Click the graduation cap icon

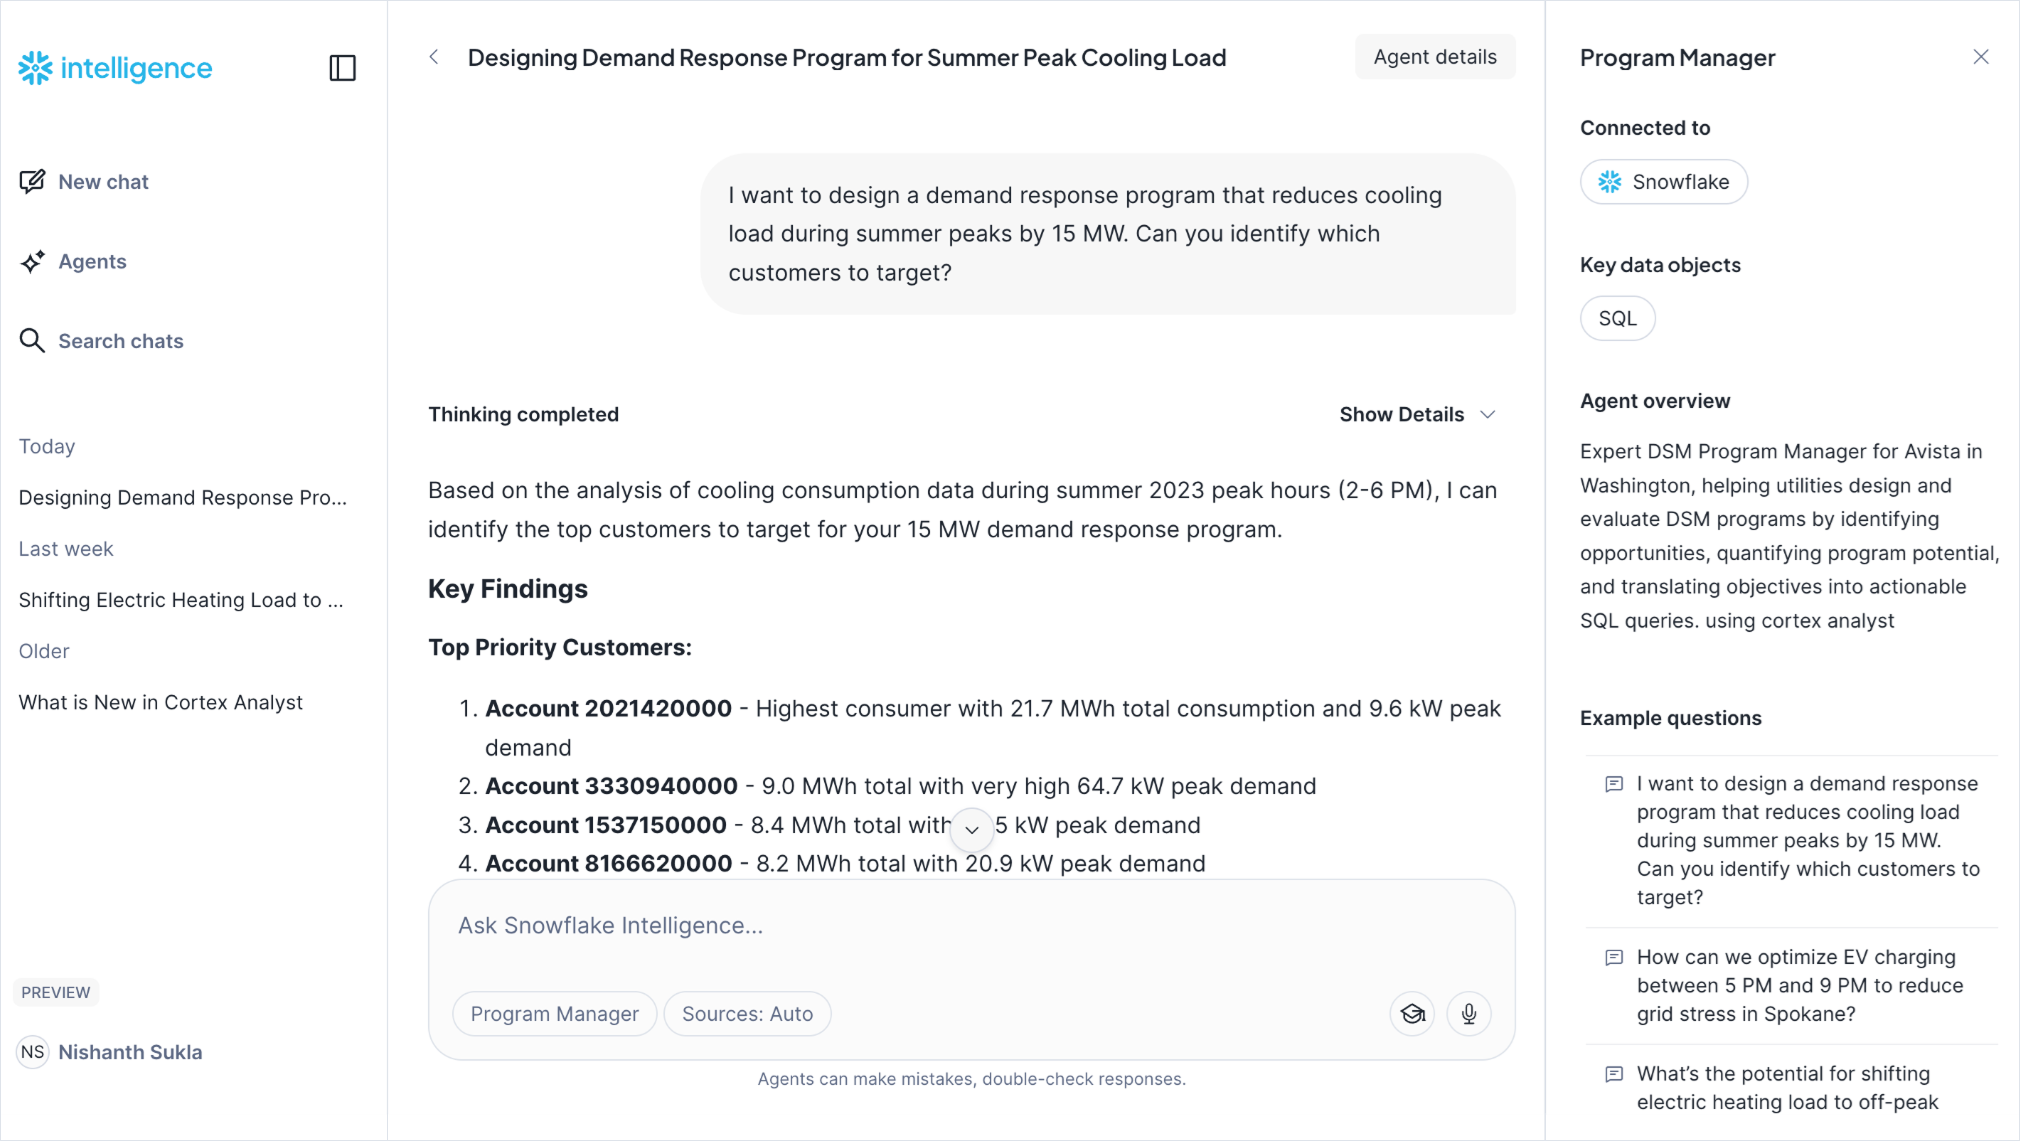[x=1412, y=1014]
